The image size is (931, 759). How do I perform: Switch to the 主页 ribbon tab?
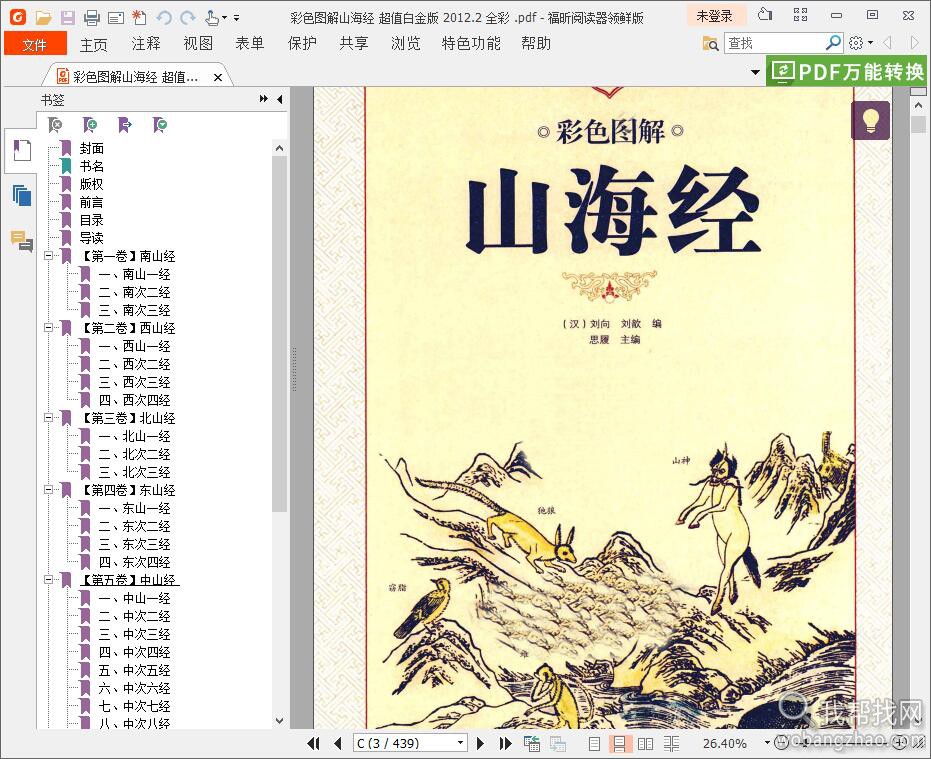point(94,44)
